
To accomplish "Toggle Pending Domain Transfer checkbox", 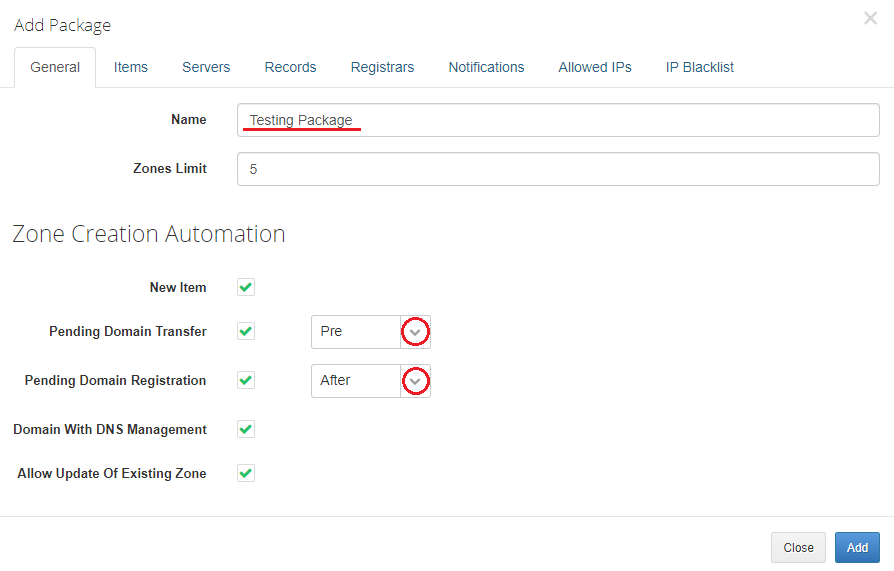I will [246, 331].
